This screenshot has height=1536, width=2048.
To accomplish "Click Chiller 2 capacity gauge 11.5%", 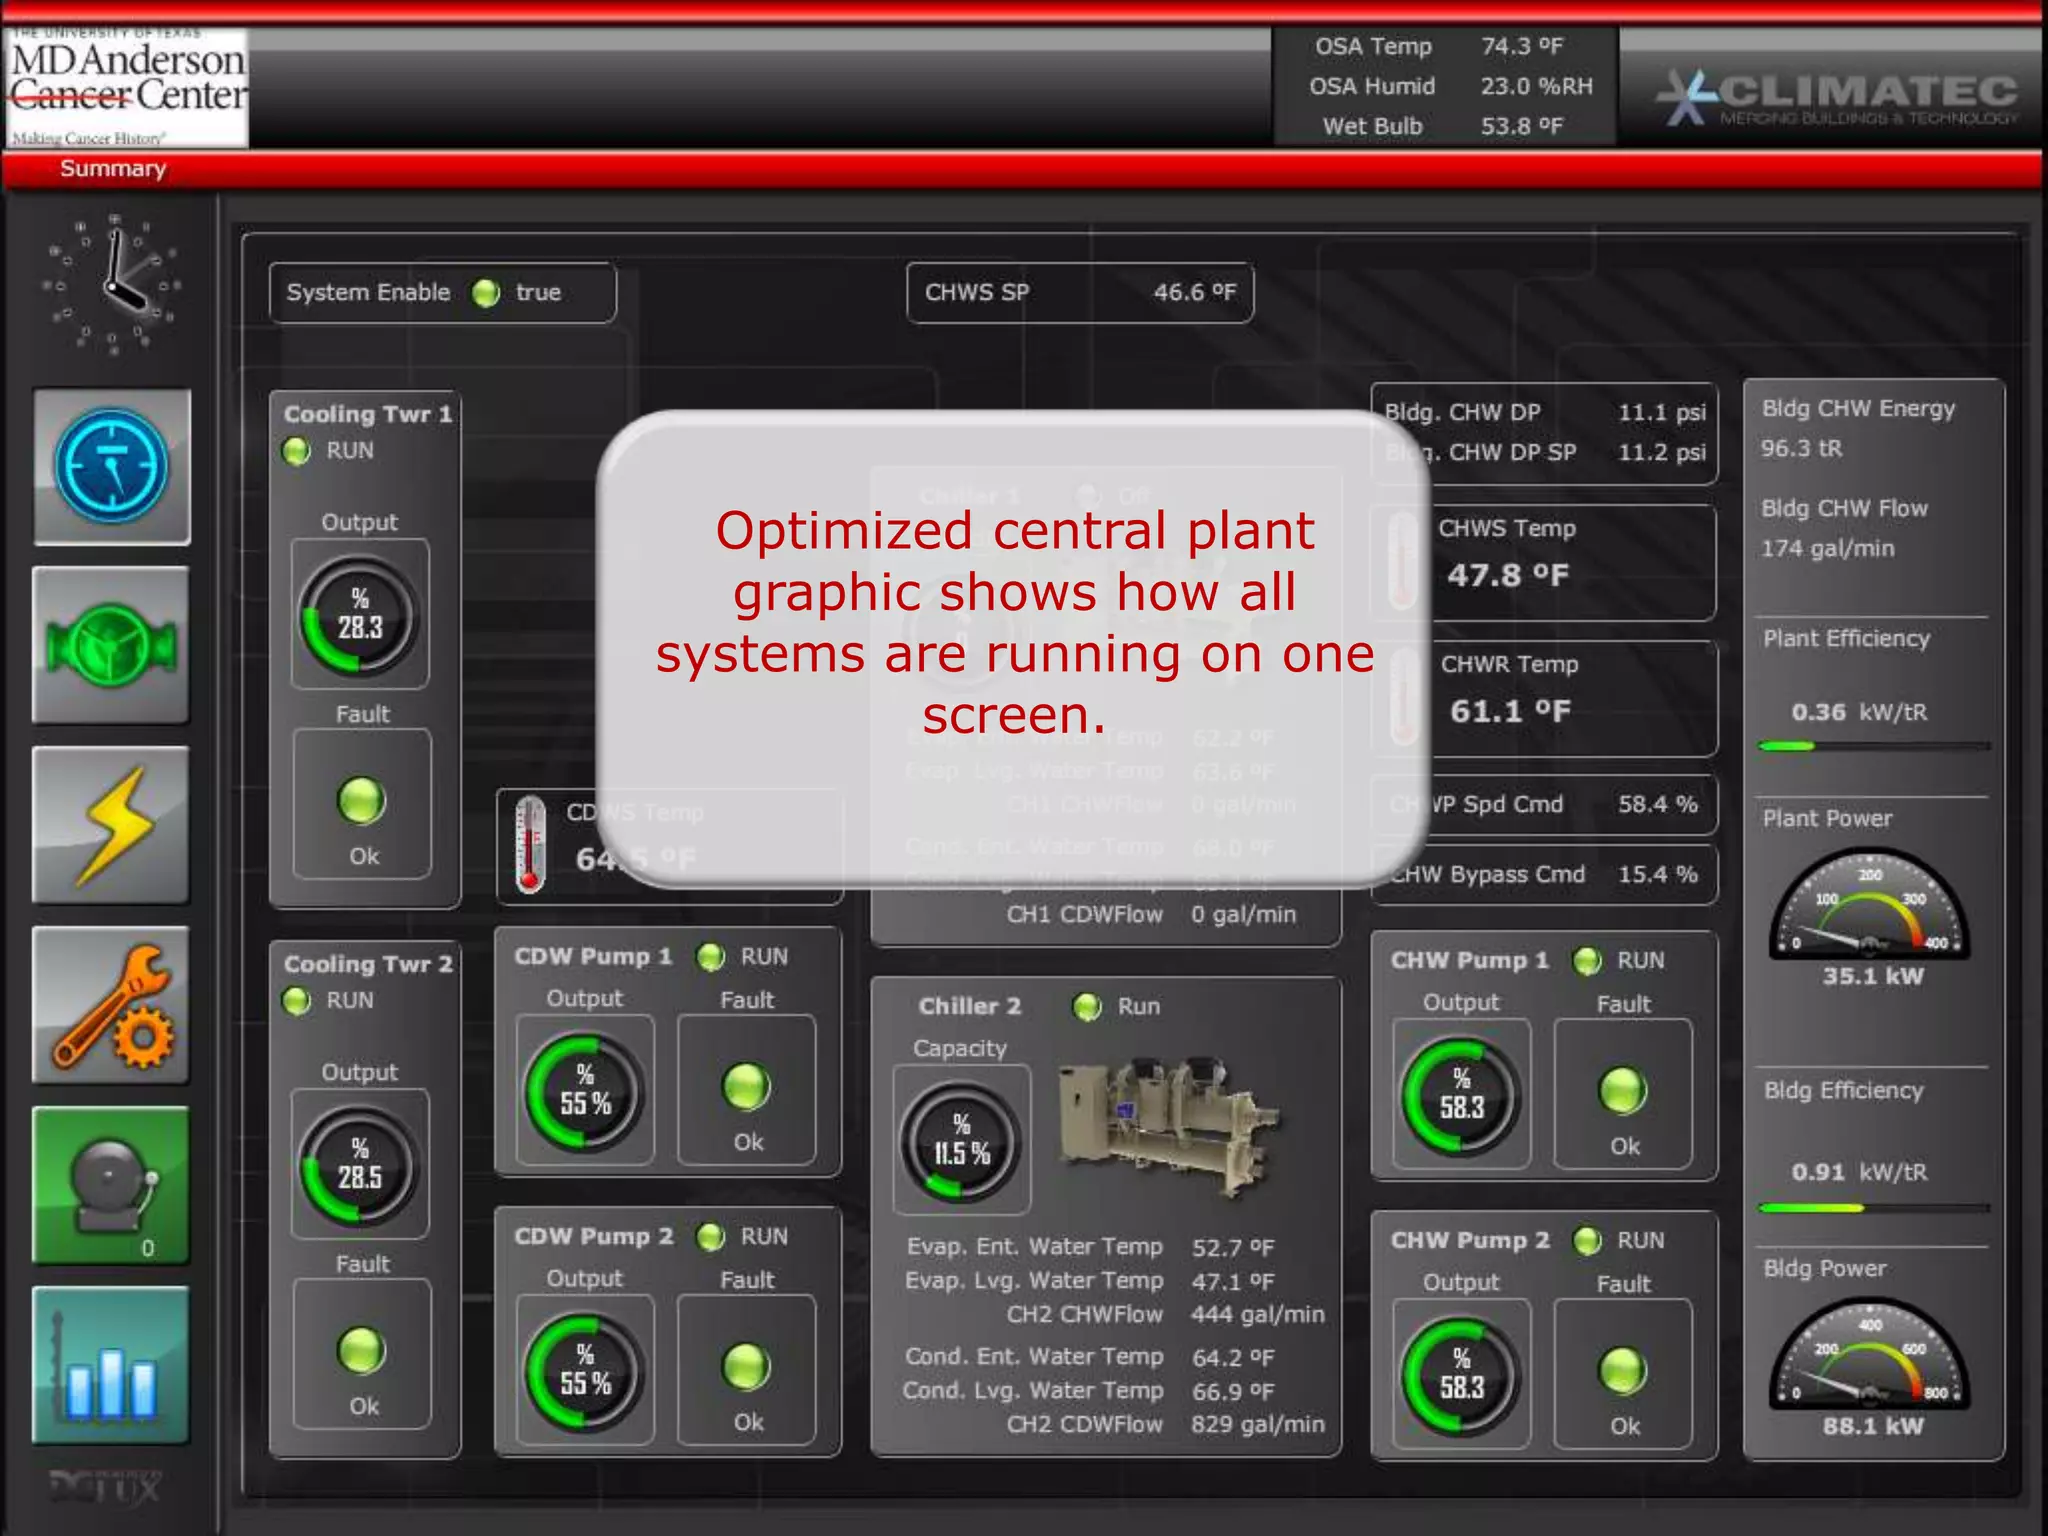I will (961, 1141).
